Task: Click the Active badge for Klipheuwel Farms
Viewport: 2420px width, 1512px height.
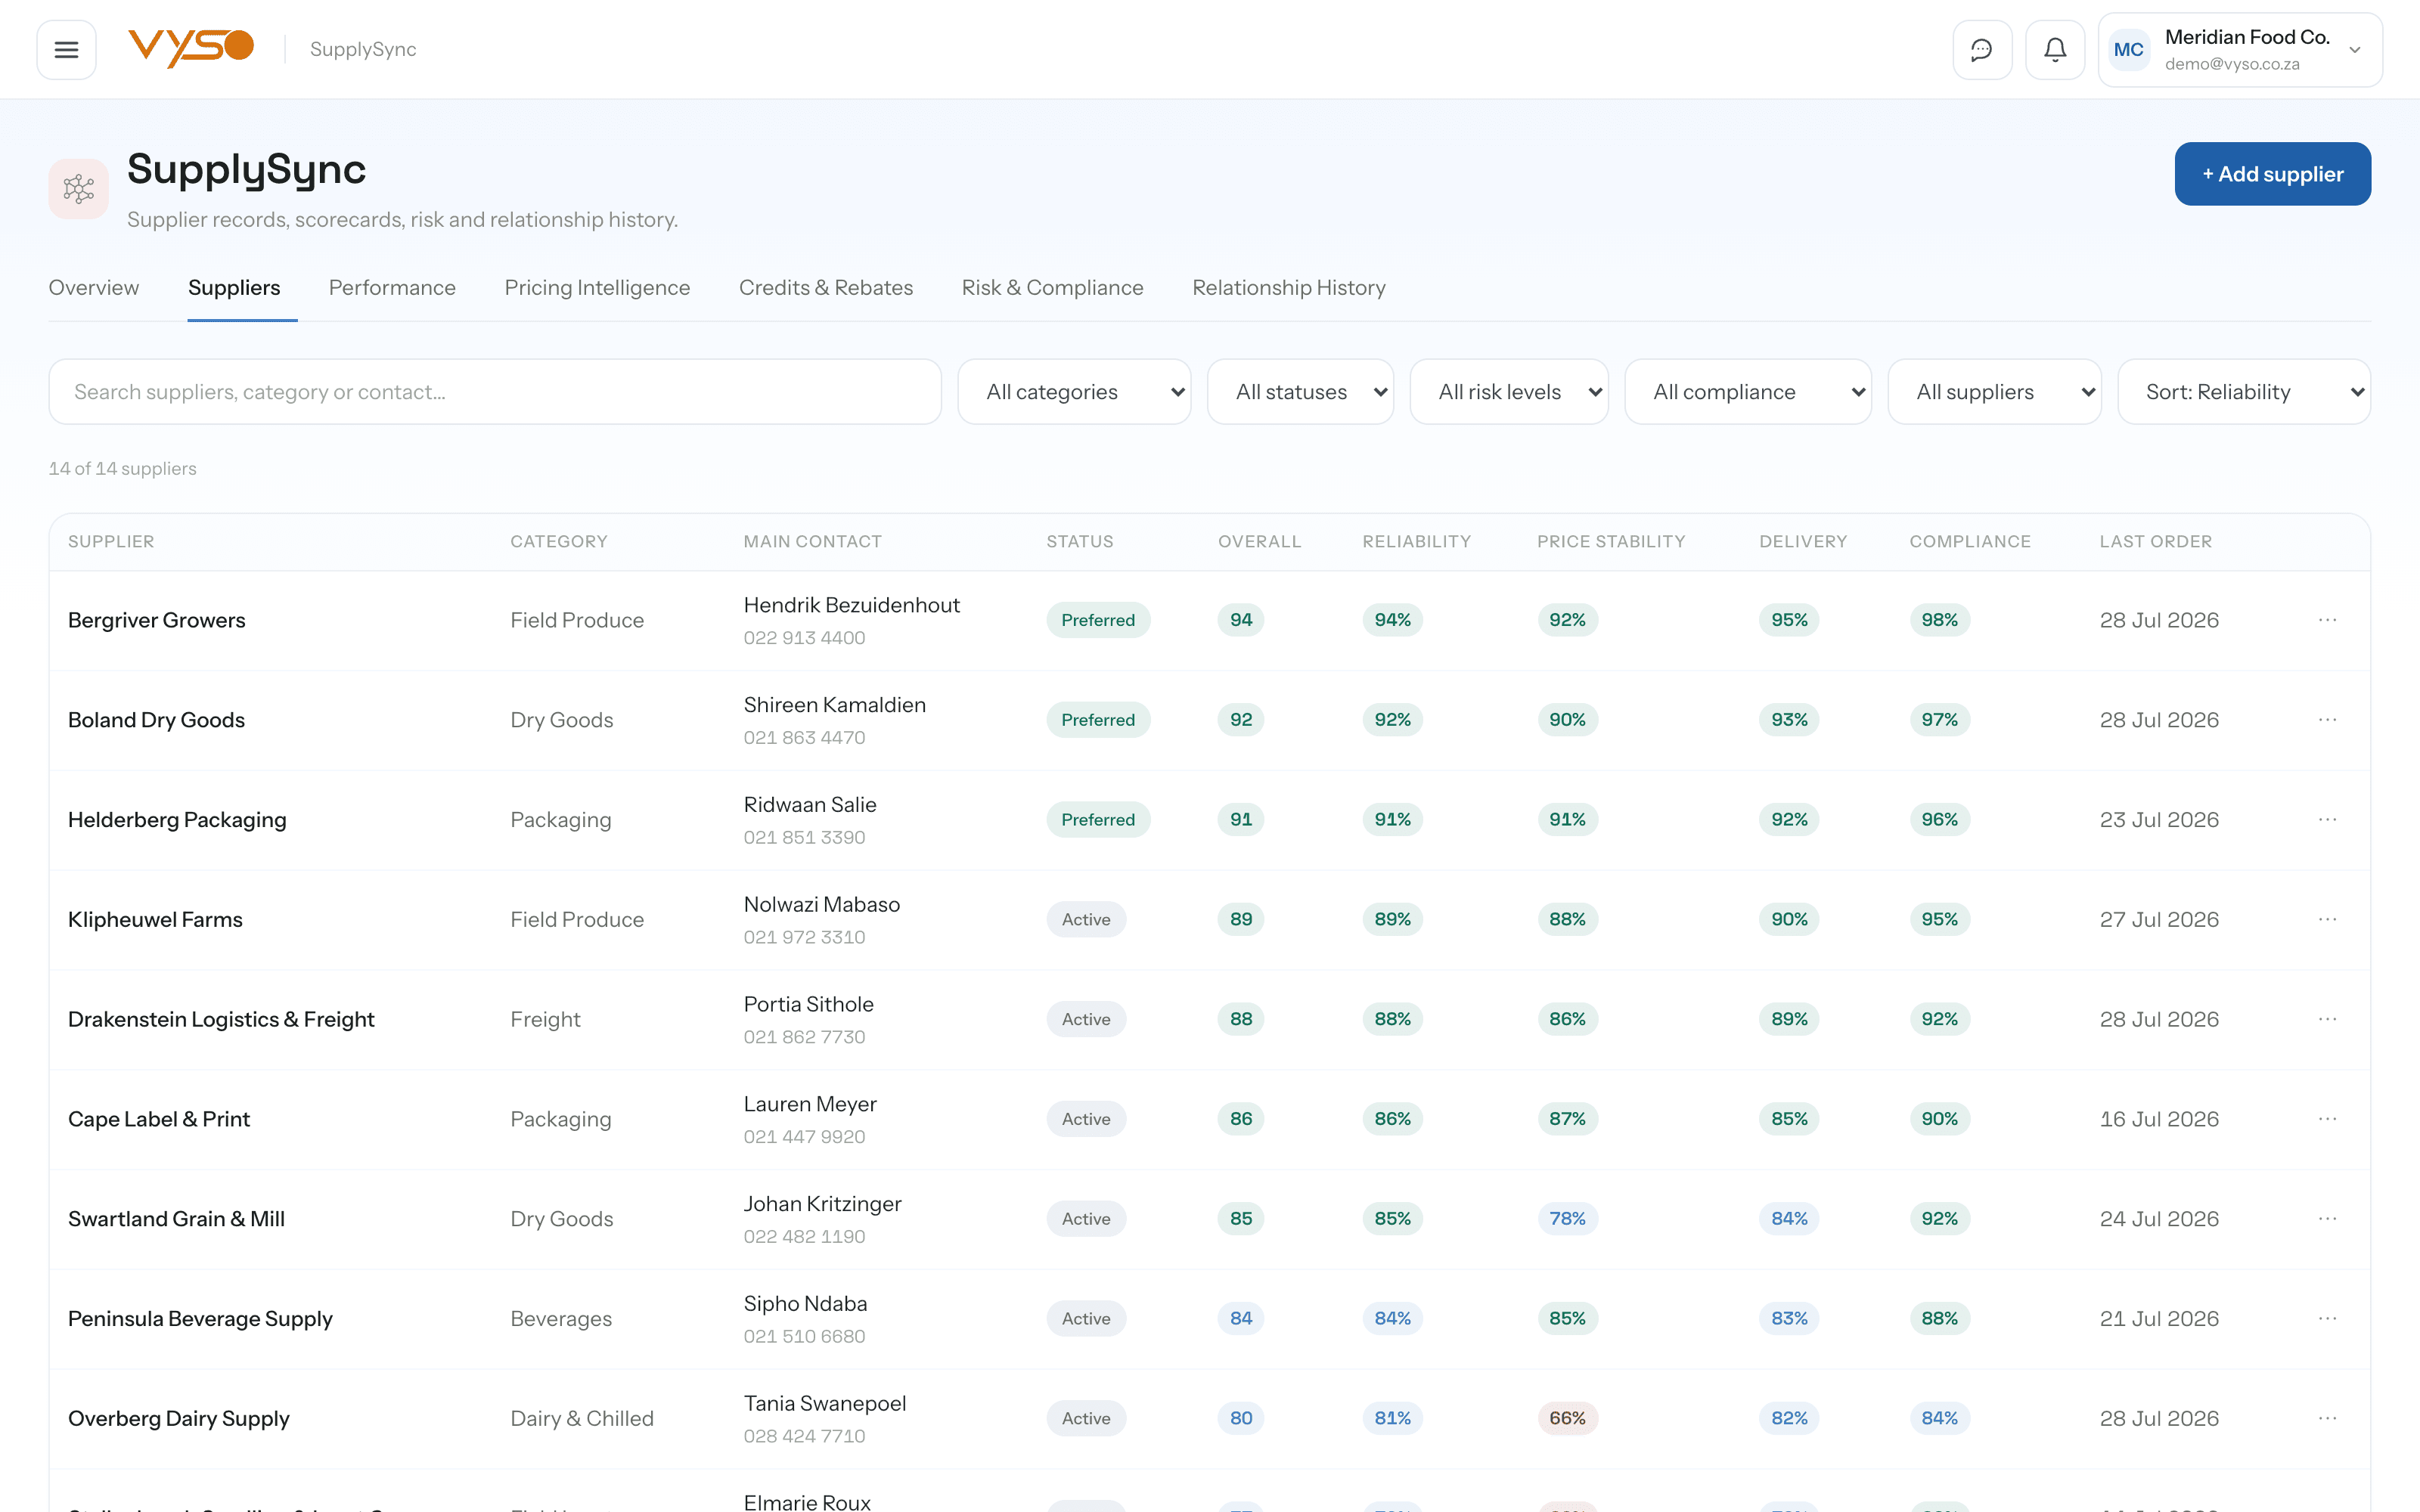Action: tap(1086, 919)
